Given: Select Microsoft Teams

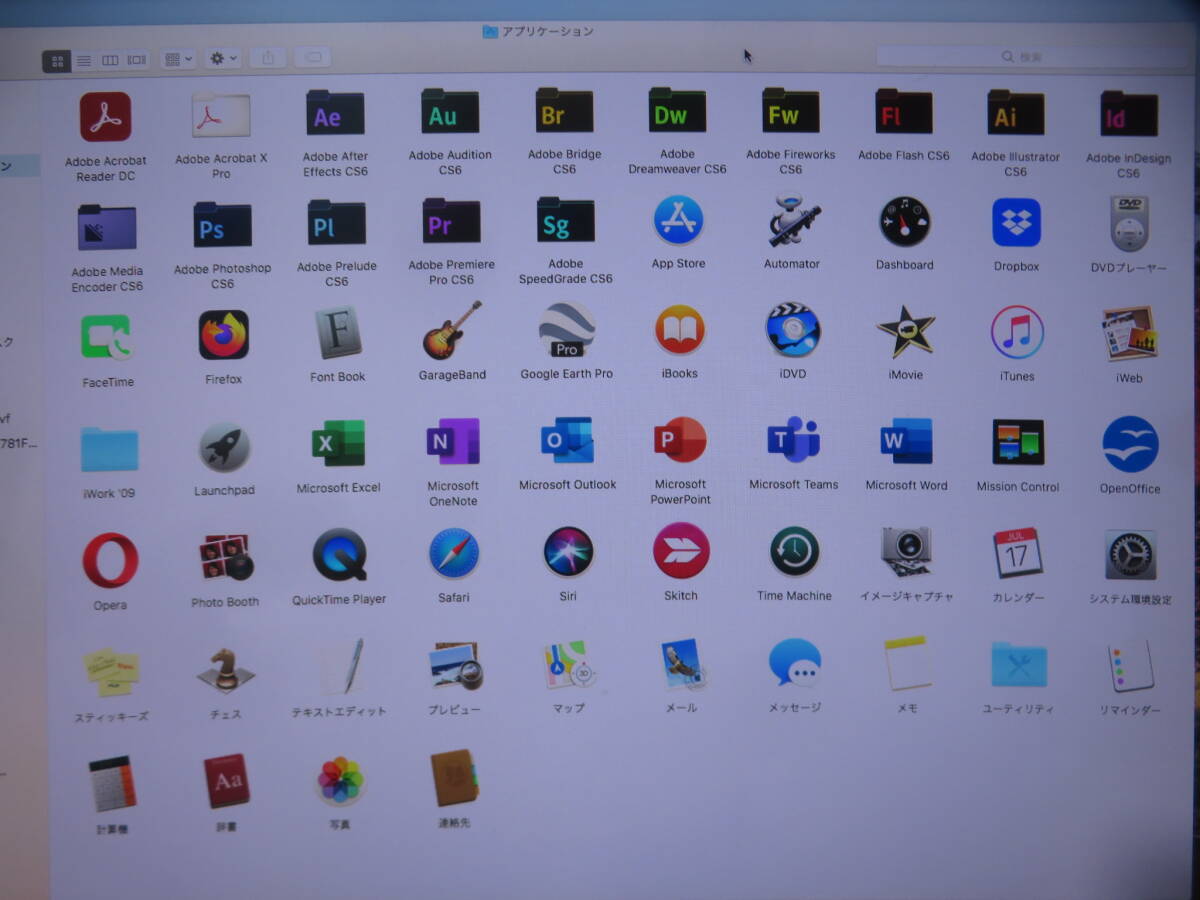Looking at the screenshot, I should [793, 441].
